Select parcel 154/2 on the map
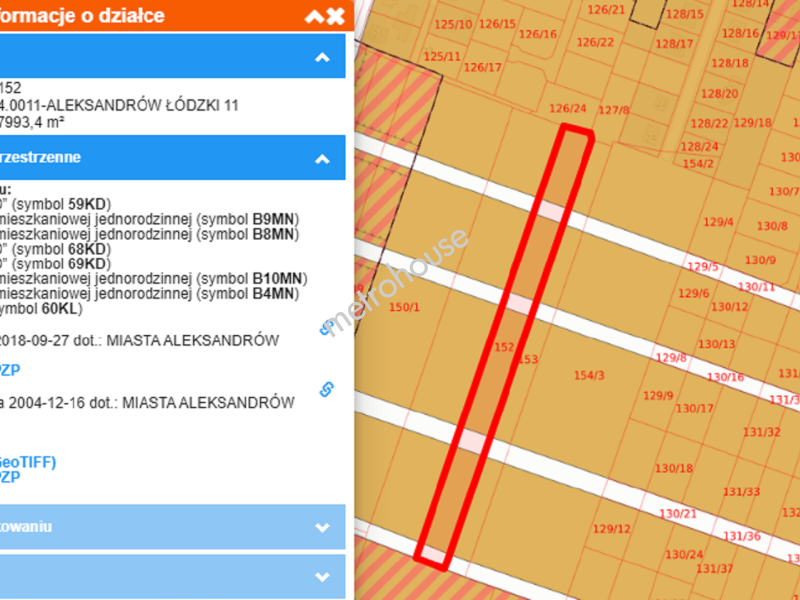Viewport: 800px width, 600px height. (x=698, y=163)
